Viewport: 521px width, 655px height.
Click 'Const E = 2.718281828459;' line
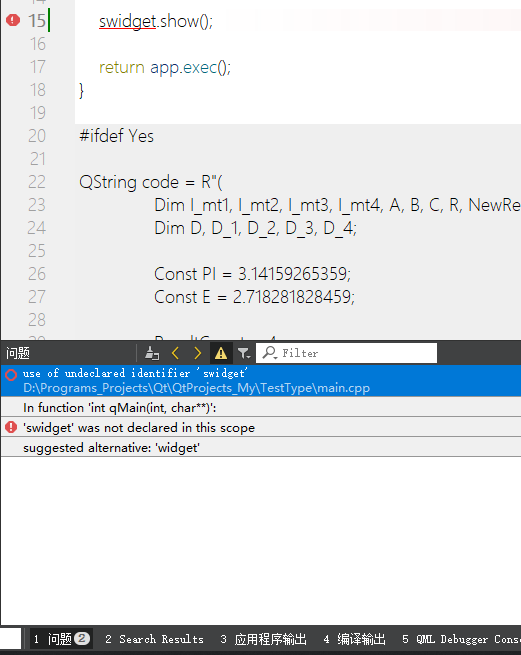click(x=254, y=297)
